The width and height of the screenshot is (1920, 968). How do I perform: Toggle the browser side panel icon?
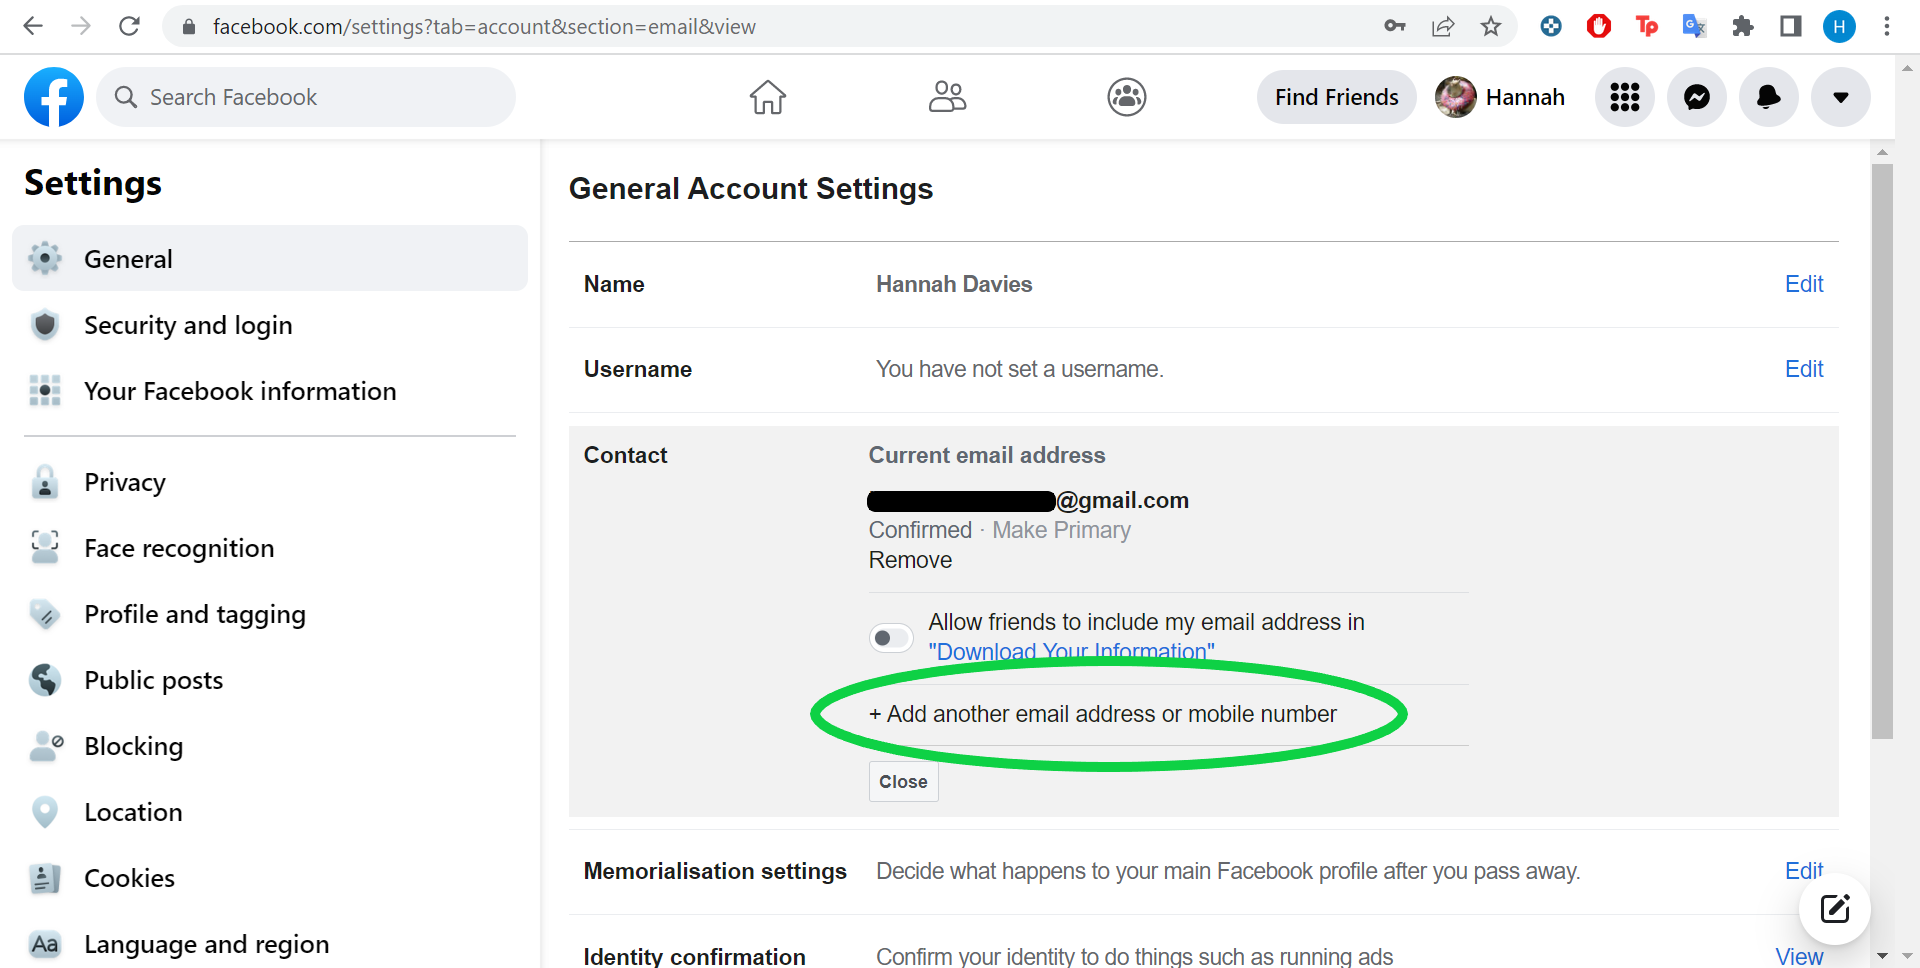click(x=1791, y=26)
